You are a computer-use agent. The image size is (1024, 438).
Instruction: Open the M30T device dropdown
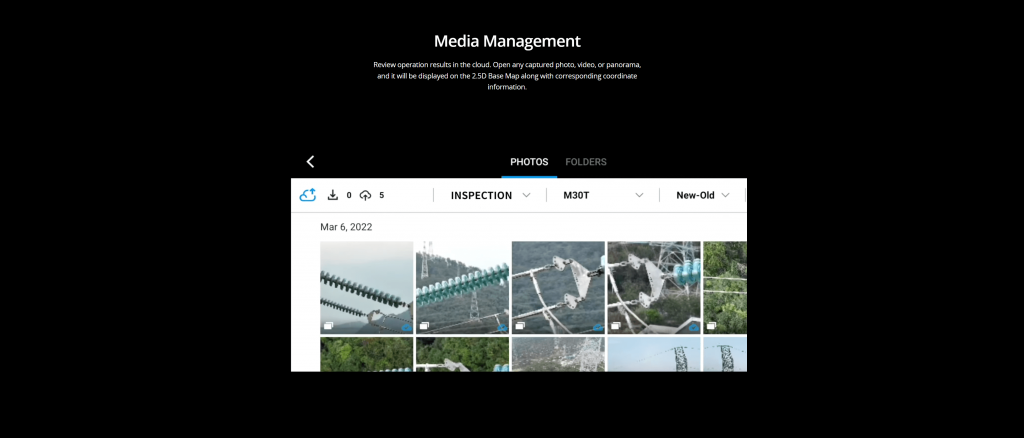click(603, 195)
